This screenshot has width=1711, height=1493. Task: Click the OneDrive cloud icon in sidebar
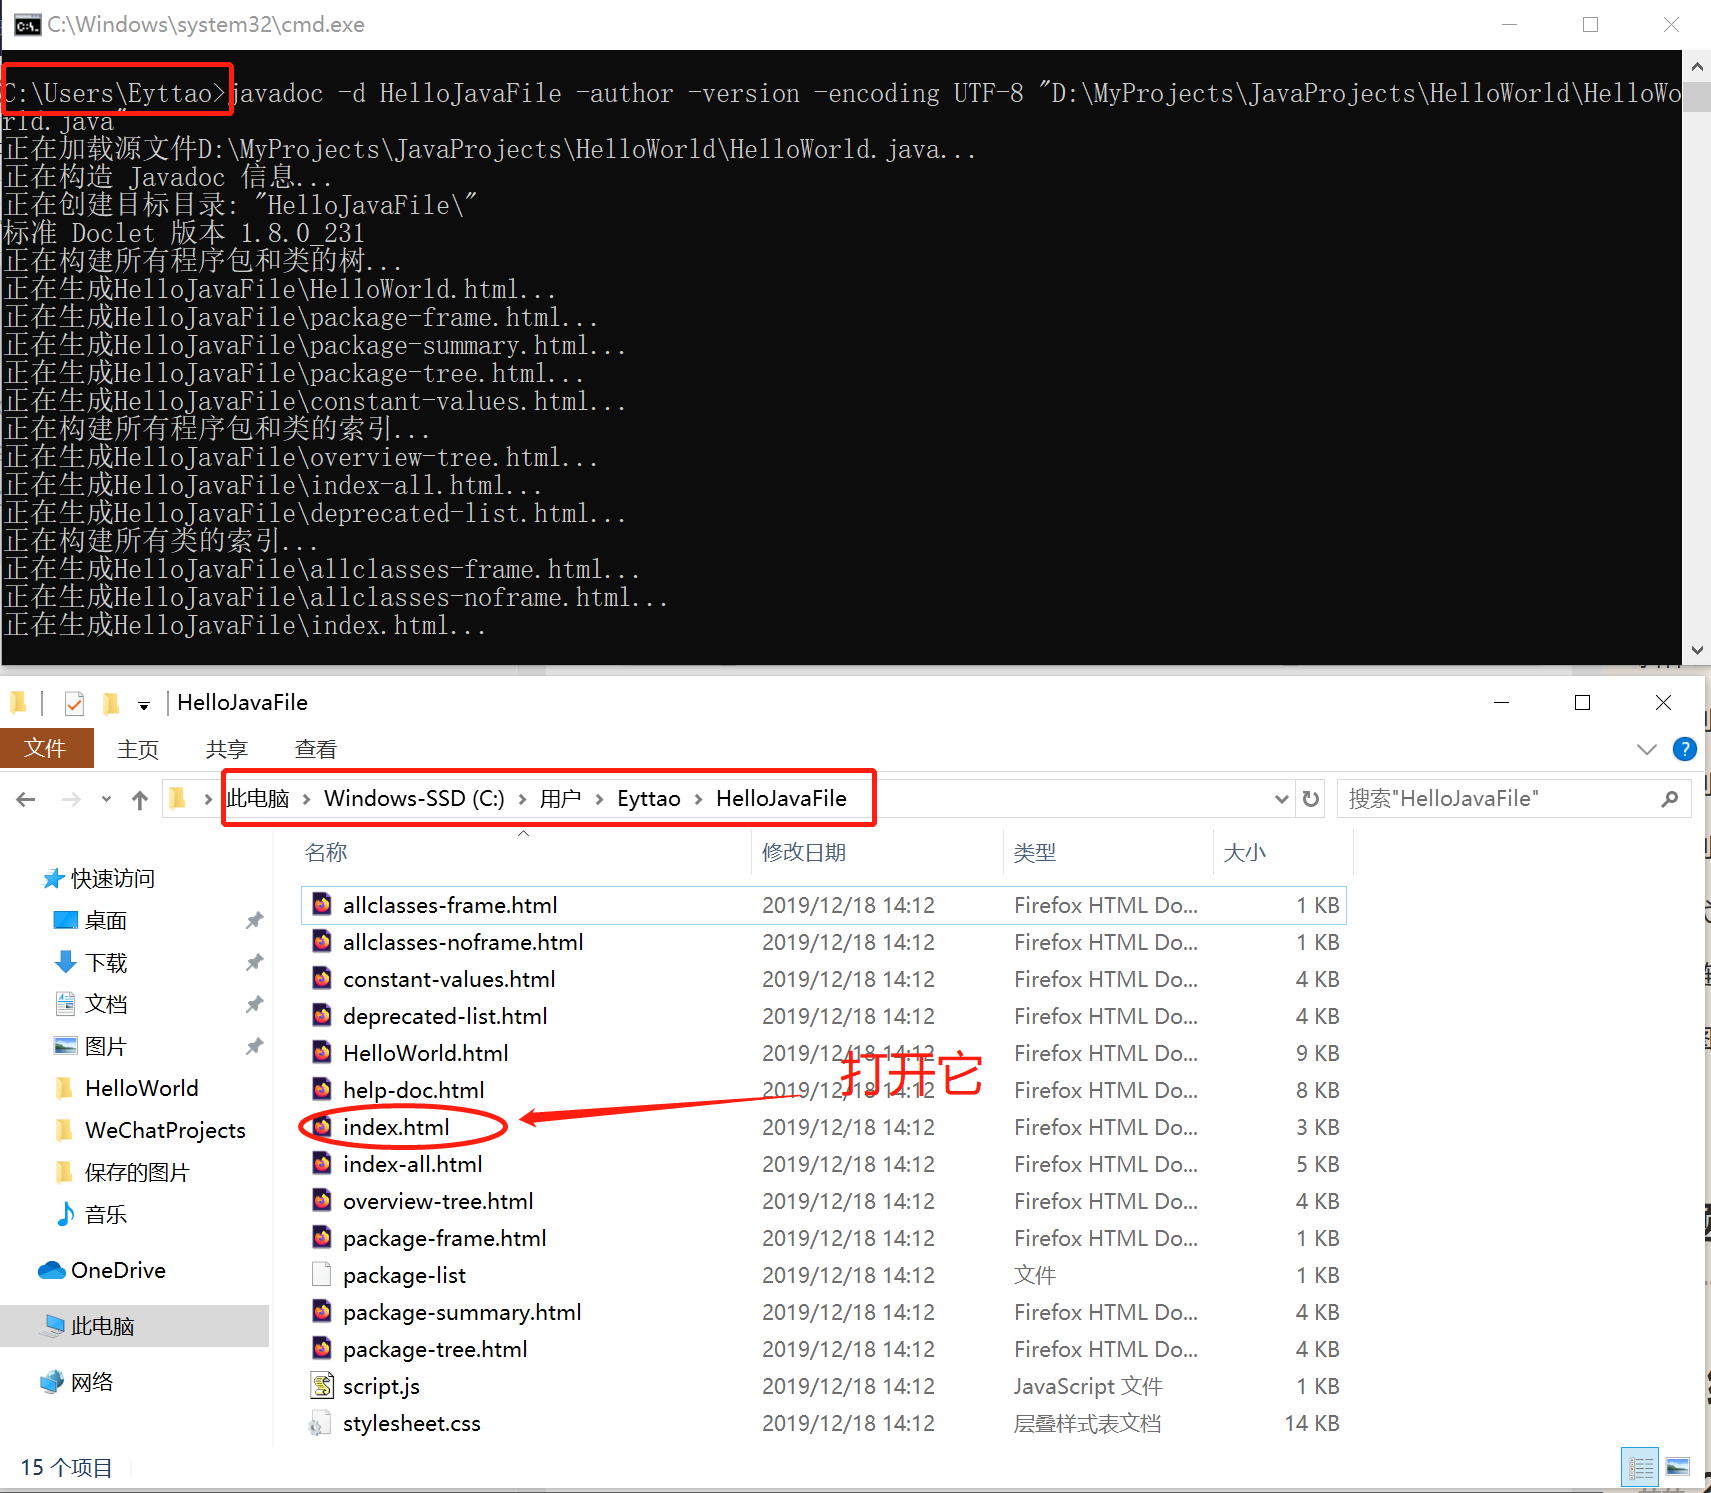51,1270
